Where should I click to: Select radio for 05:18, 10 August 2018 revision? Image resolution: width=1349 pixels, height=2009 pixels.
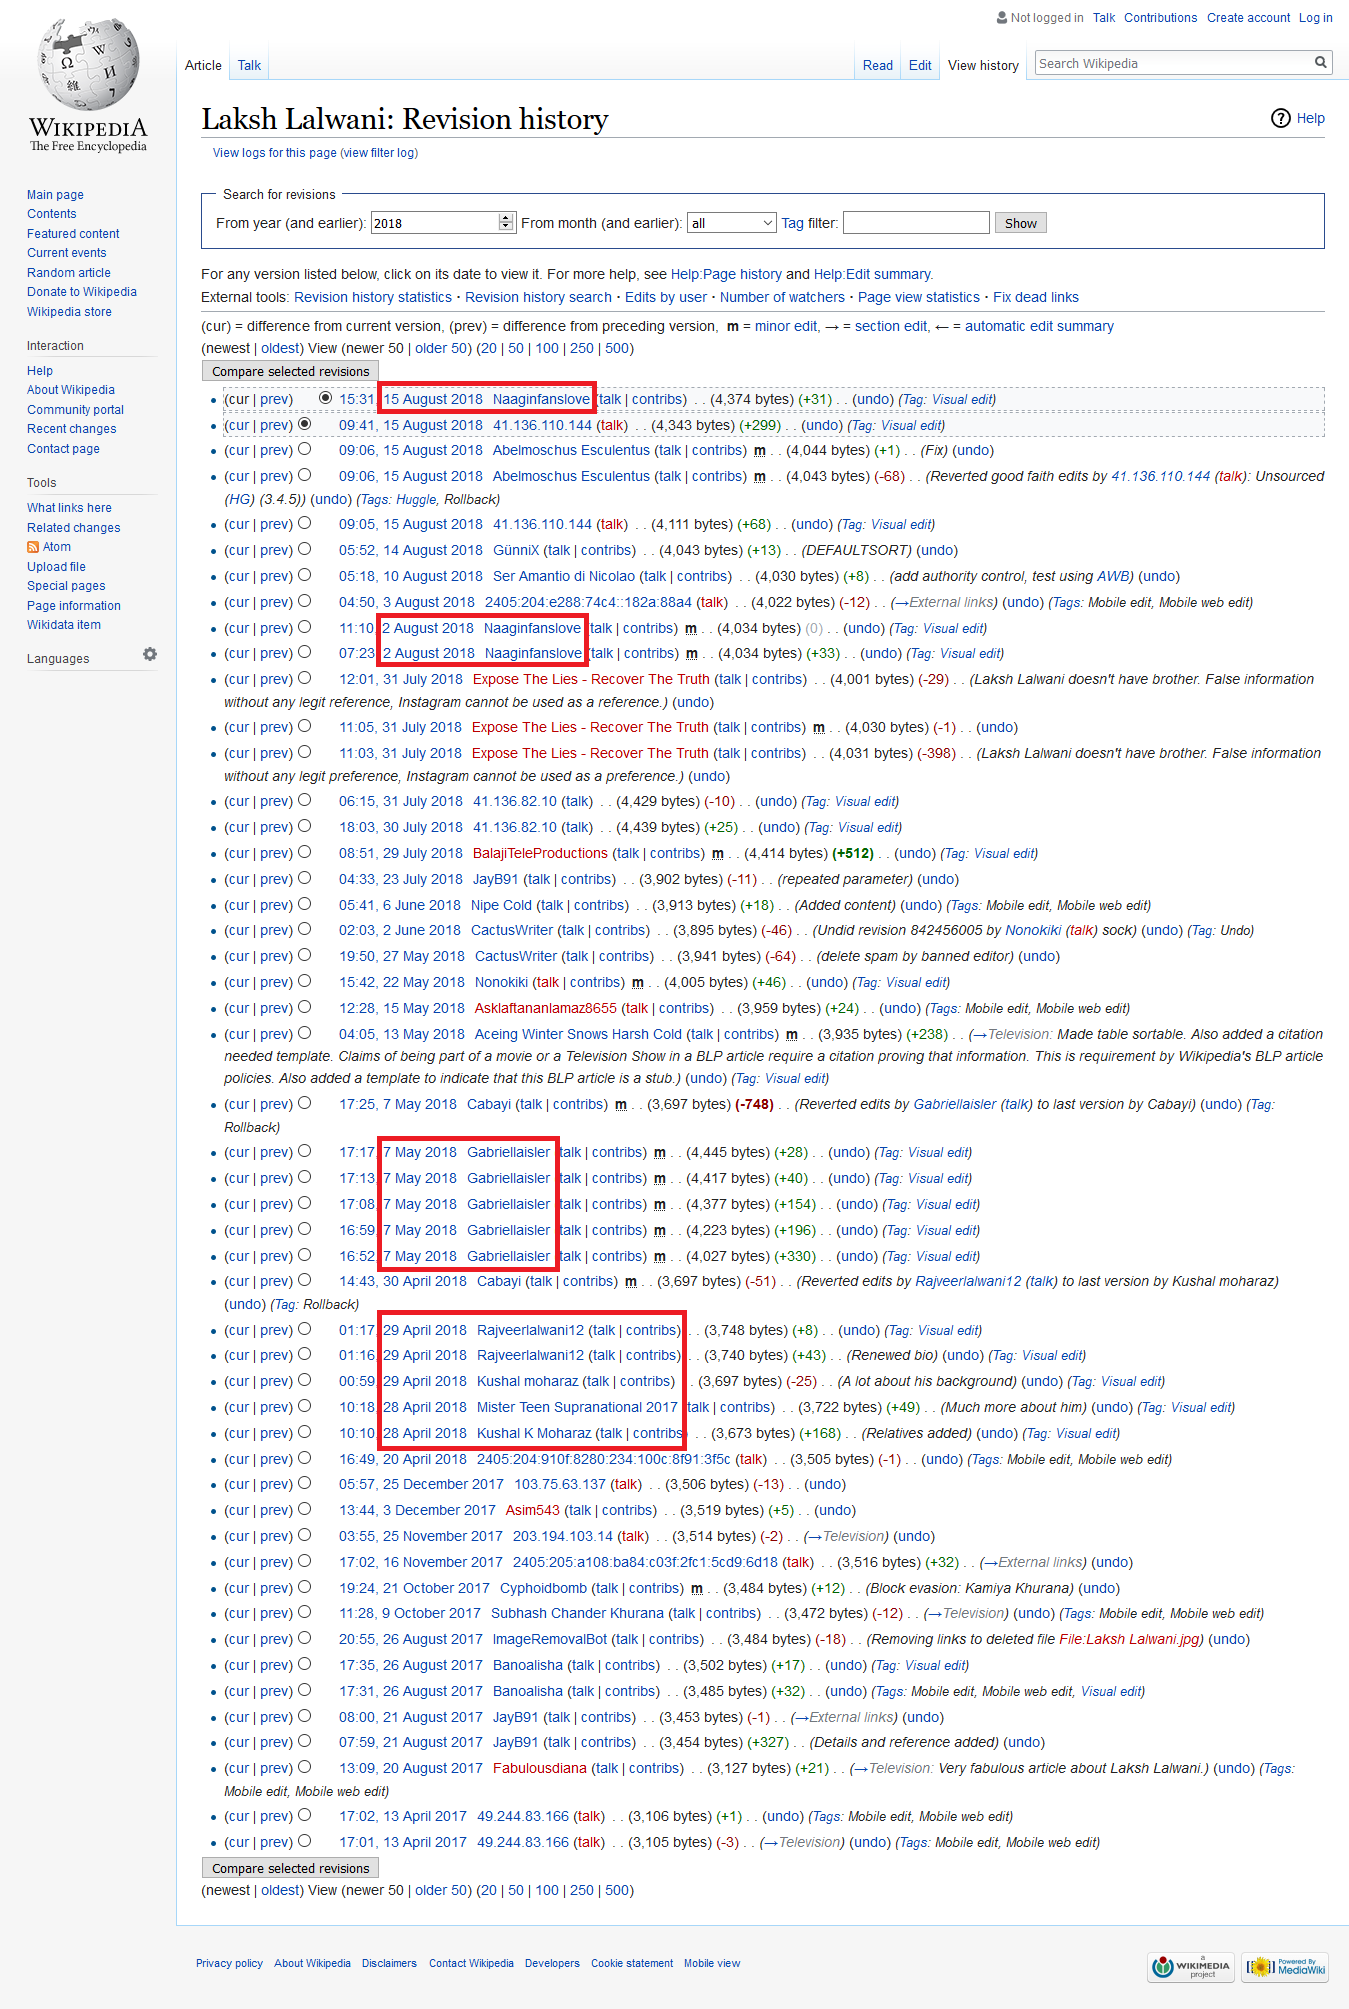(305, 575)
